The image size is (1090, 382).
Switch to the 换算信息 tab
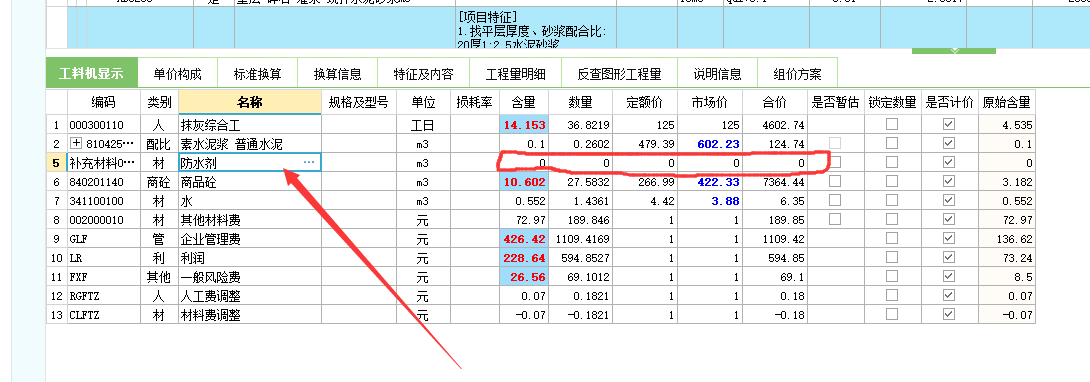coord(337,74)
